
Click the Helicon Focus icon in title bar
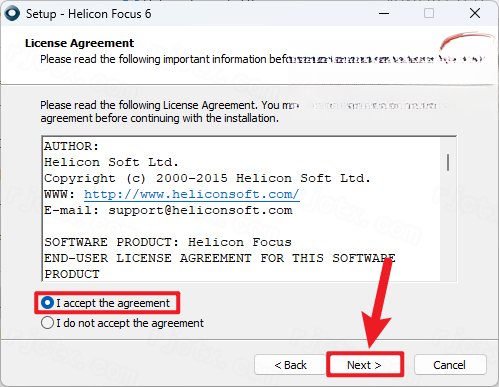[x=13, y=14]
